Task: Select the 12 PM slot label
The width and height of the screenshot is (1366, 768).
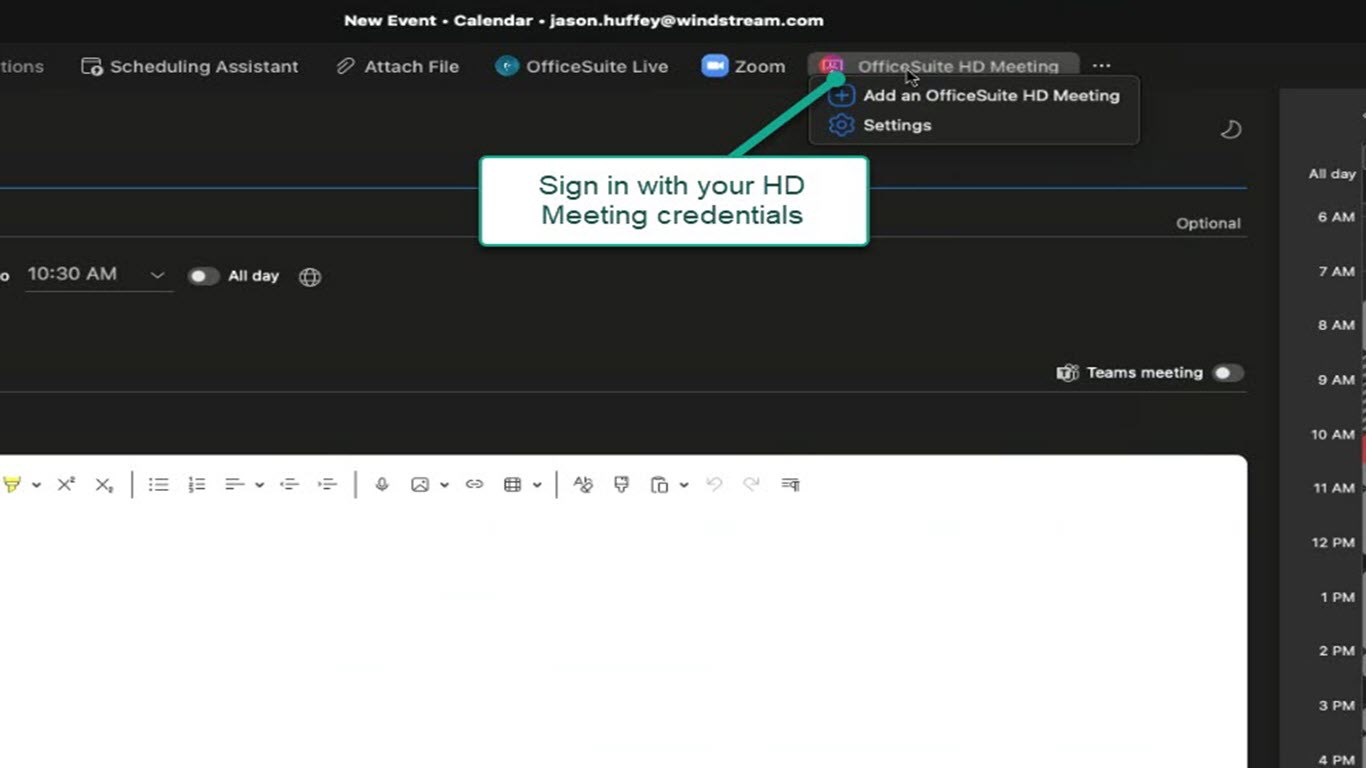Action: click(1333, 543)
